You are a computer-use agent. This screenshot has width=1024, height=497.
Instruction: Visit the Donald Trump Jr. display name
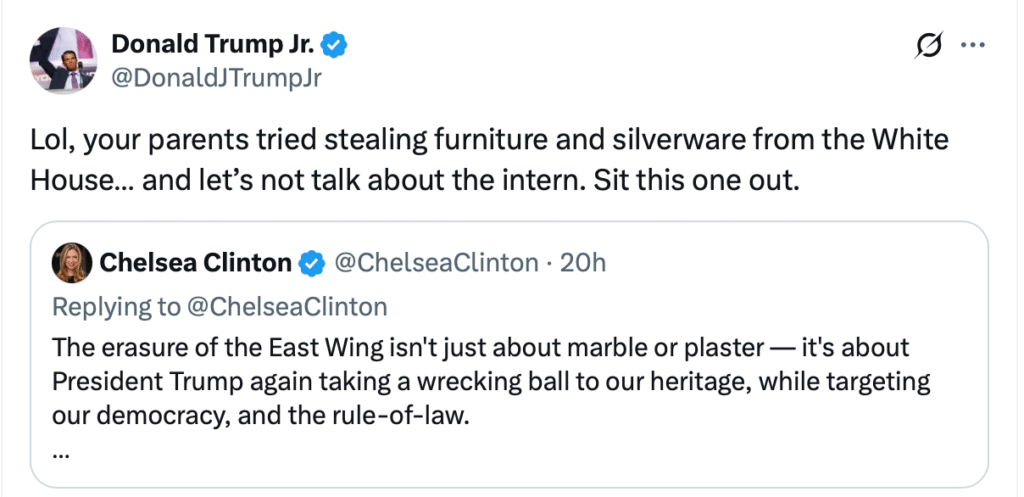[x=213, y=45]
